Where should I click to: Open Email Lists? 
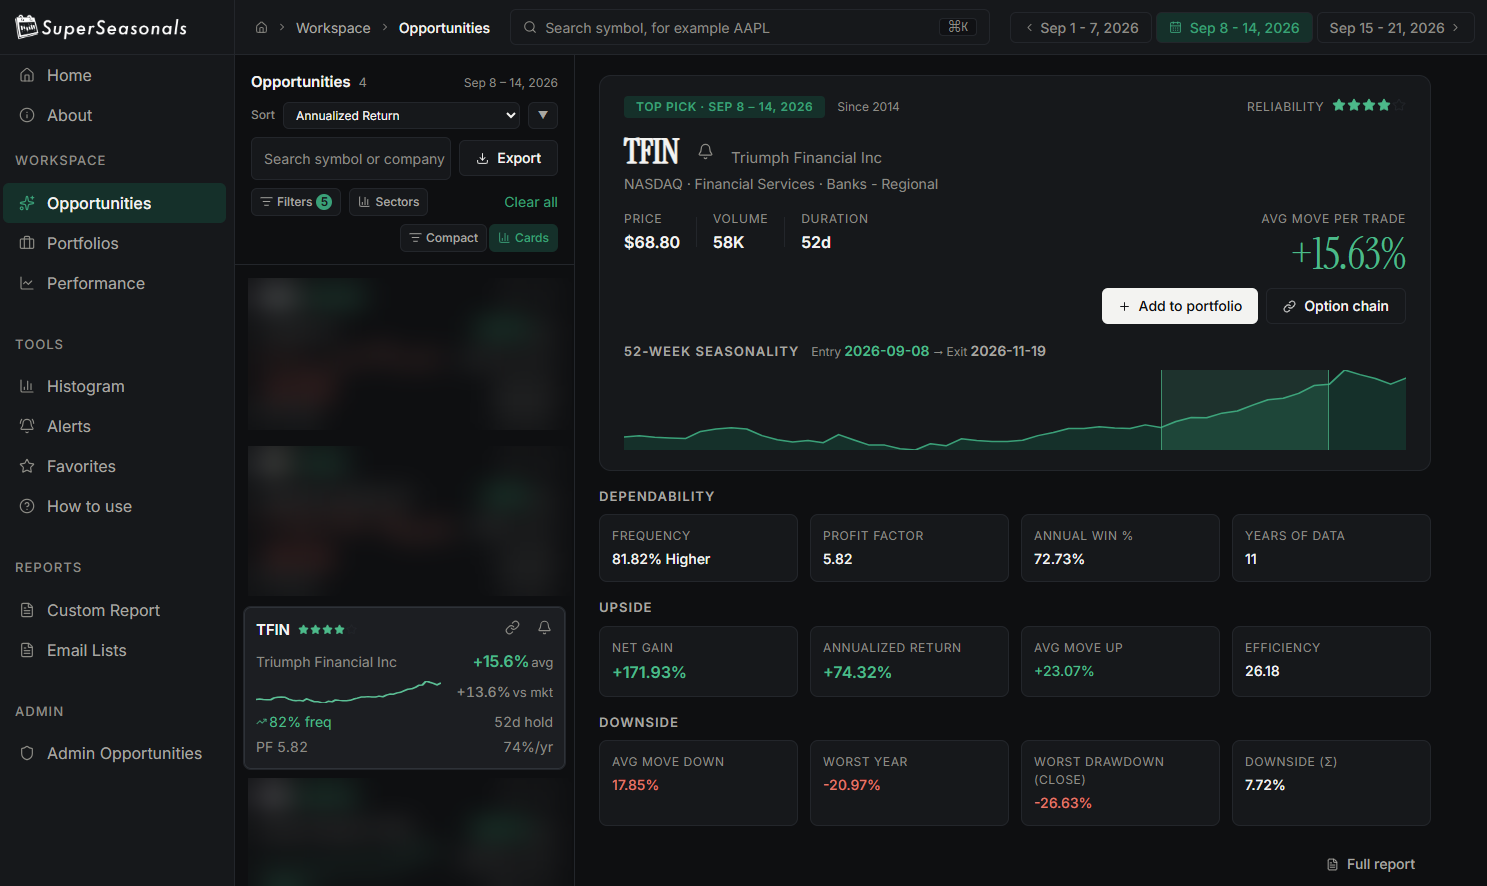[x=113, y=650]
